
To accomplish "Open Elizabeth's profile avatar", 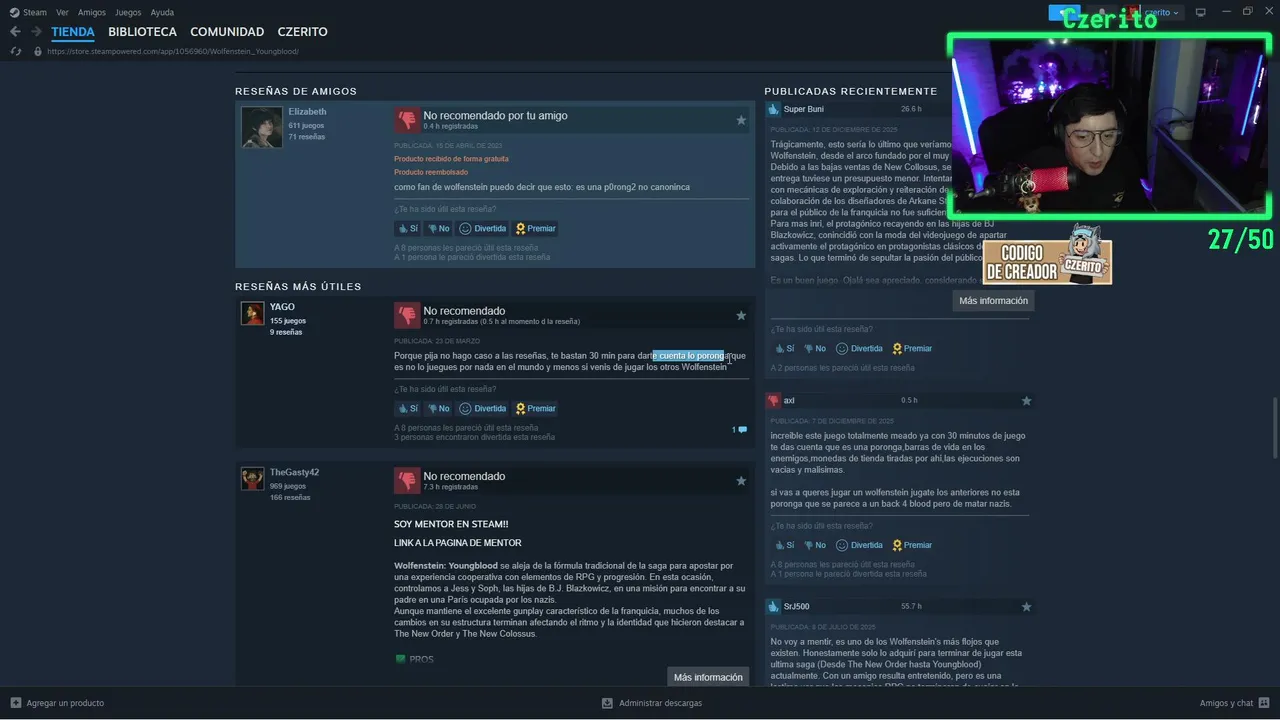I will click(x=262, y=127).
